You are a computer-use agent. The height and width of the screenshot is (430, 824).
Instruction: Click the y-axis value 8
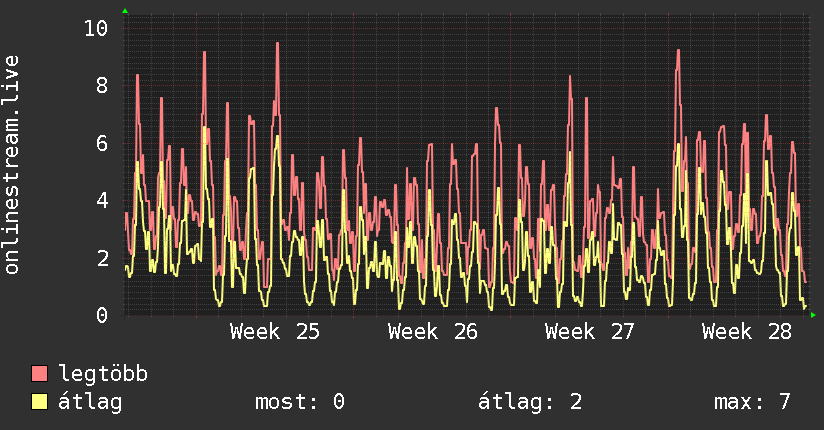click(x=102, y=85)
